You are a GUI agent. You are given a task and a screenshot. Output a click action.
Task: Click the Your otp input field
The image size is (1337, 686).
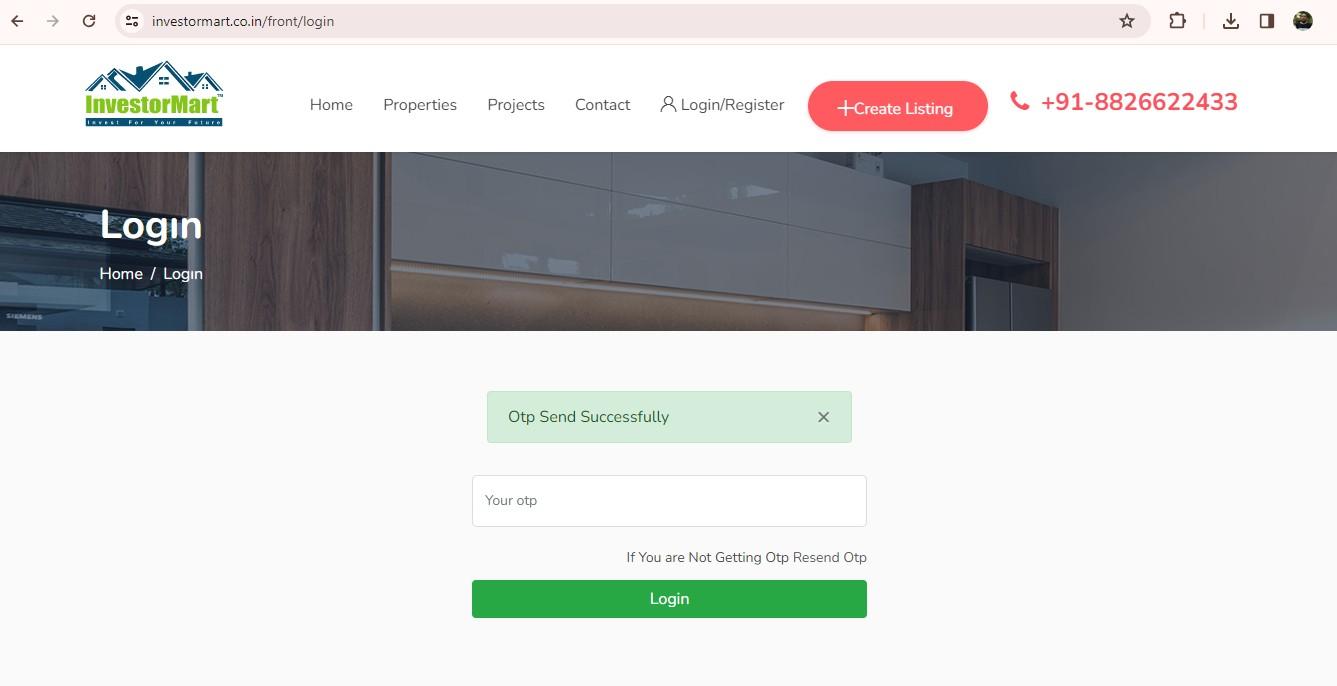(669, 501)
